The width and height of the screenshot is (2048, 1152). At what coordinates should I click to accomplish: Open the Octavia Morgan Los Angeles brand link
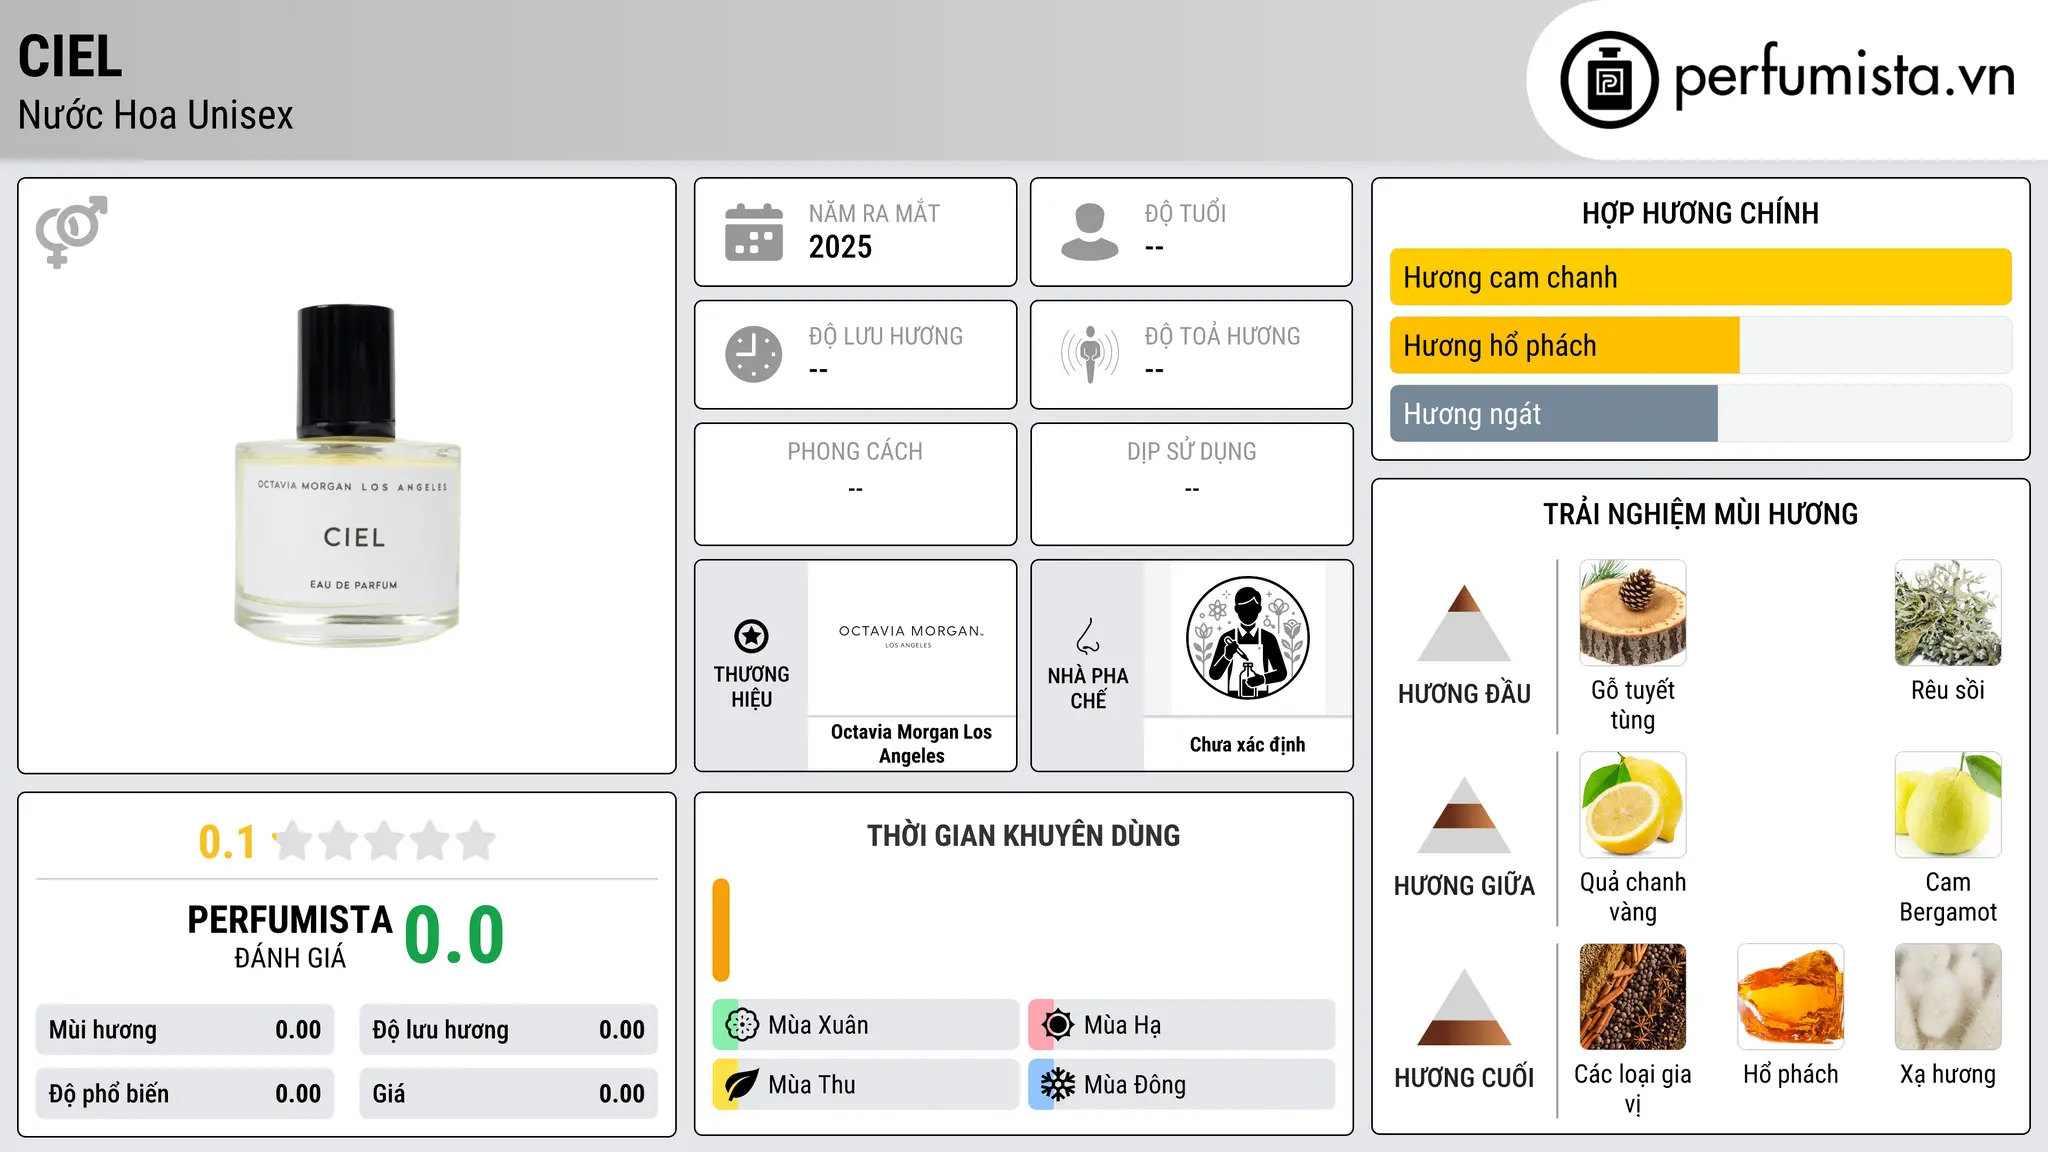[x=911, y=744]
